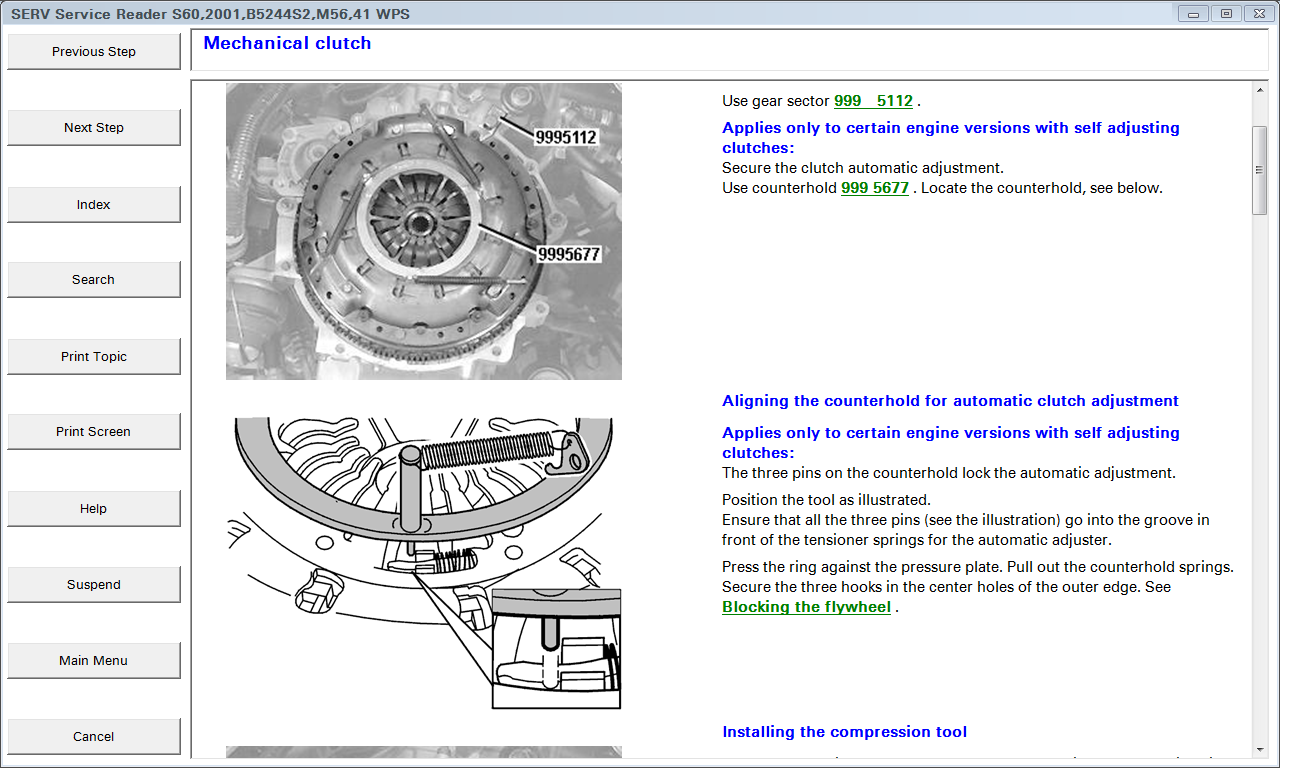Click the clutch photo with tool numbers
The height and width of the screenshot is (779, 1292).
pos(423,231)
